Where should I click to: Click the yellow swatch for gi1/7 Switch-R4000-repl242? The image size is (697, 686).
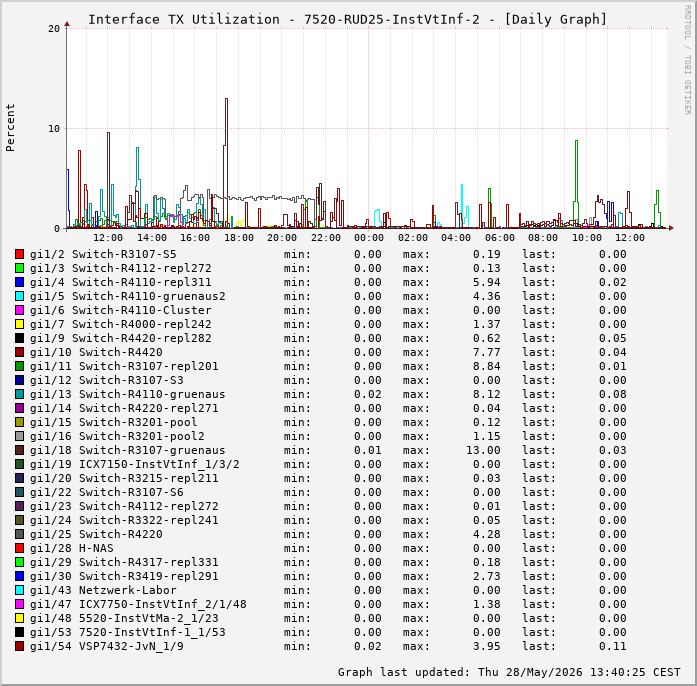click(19, 324)
